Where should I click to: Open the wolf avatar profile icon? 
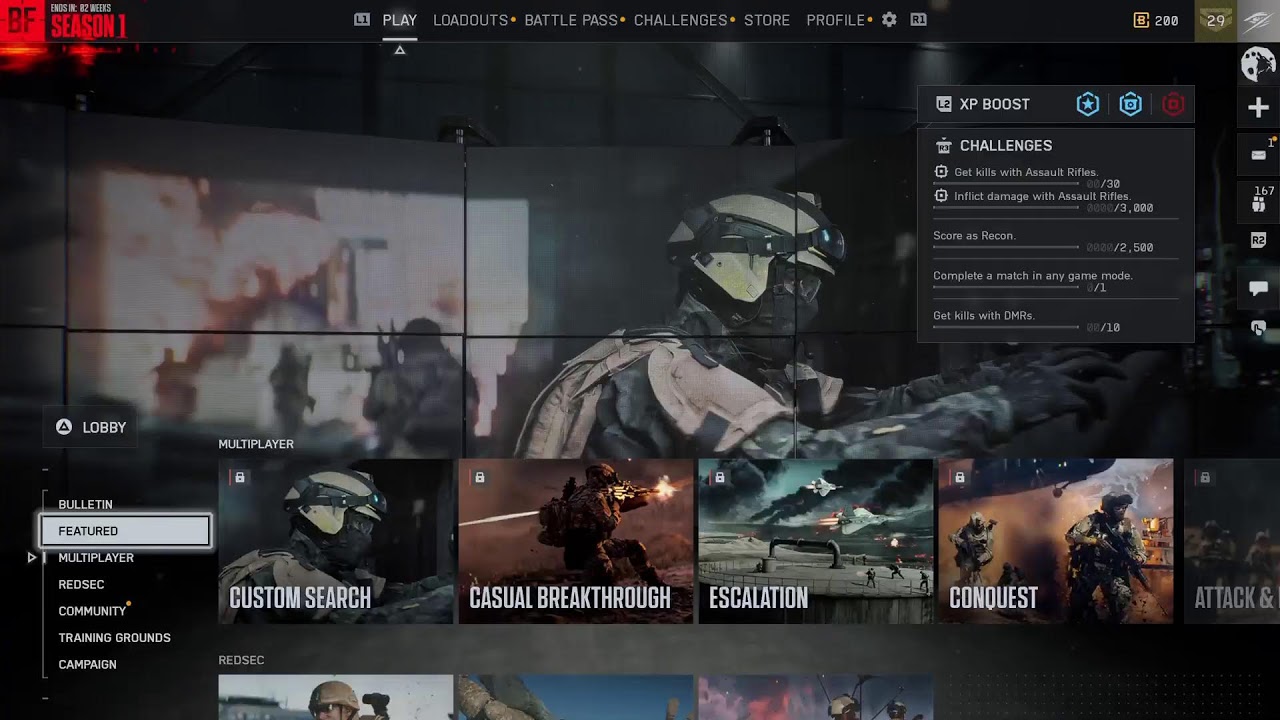click(x=1258, y=65)
